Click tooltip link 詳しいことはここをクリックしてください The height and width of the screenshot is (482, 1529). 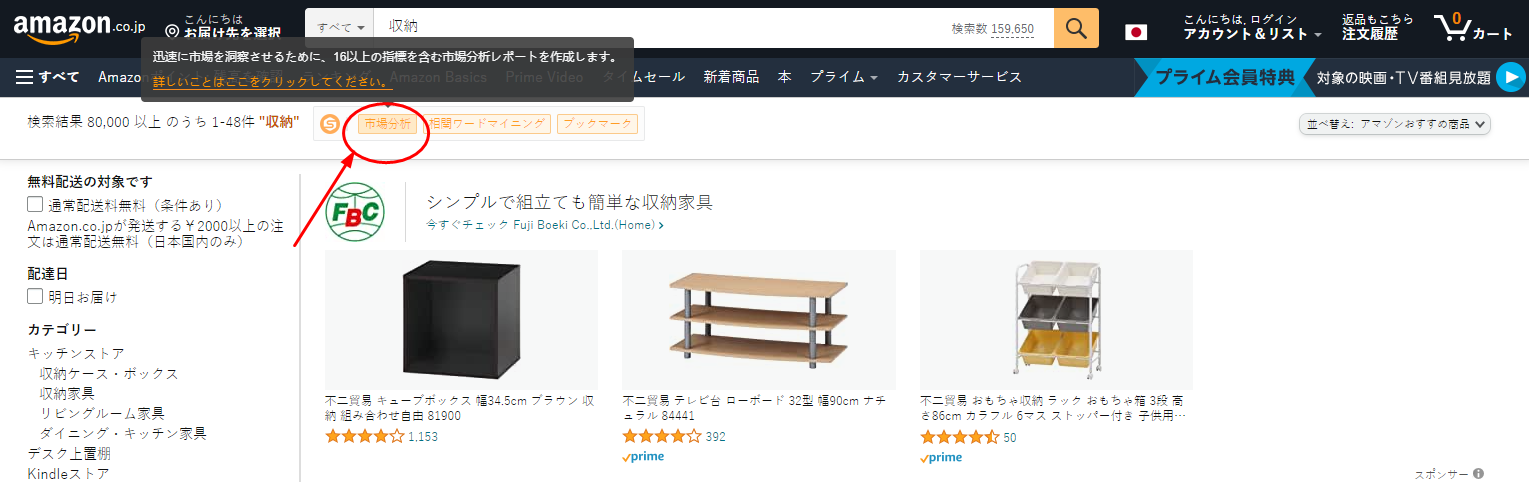(x=272, y=82)
